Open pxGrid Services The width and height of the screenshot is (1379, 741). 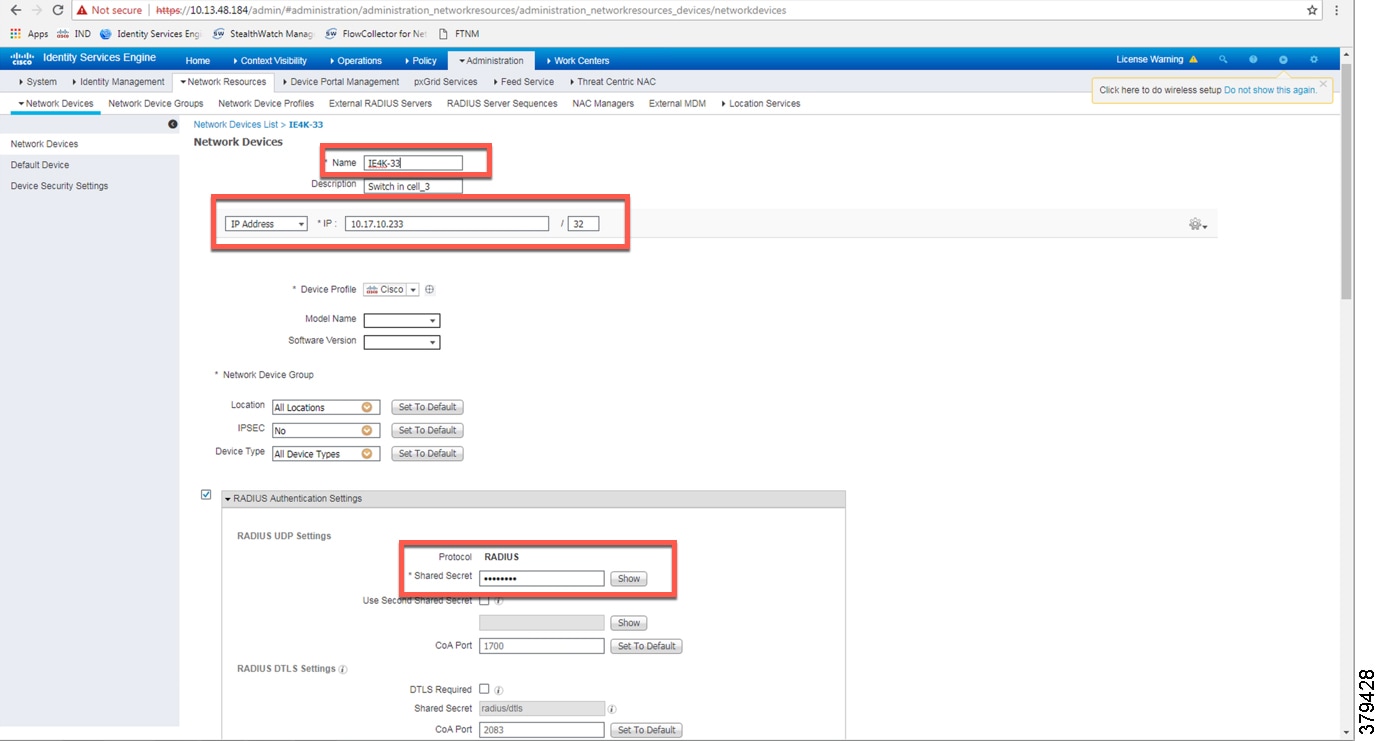pyautogui.click(x=446, y=82)
